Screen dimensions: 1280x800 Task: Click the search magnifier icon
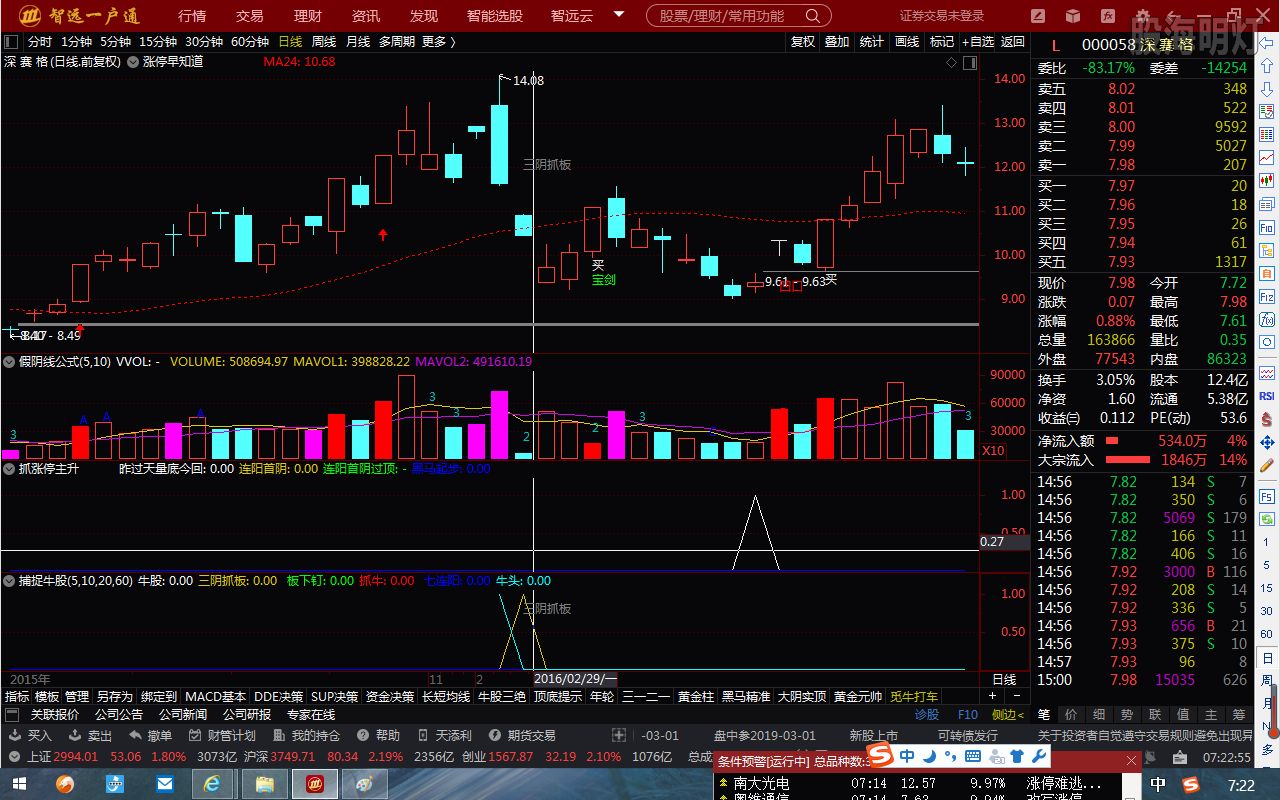pos(813,16)
